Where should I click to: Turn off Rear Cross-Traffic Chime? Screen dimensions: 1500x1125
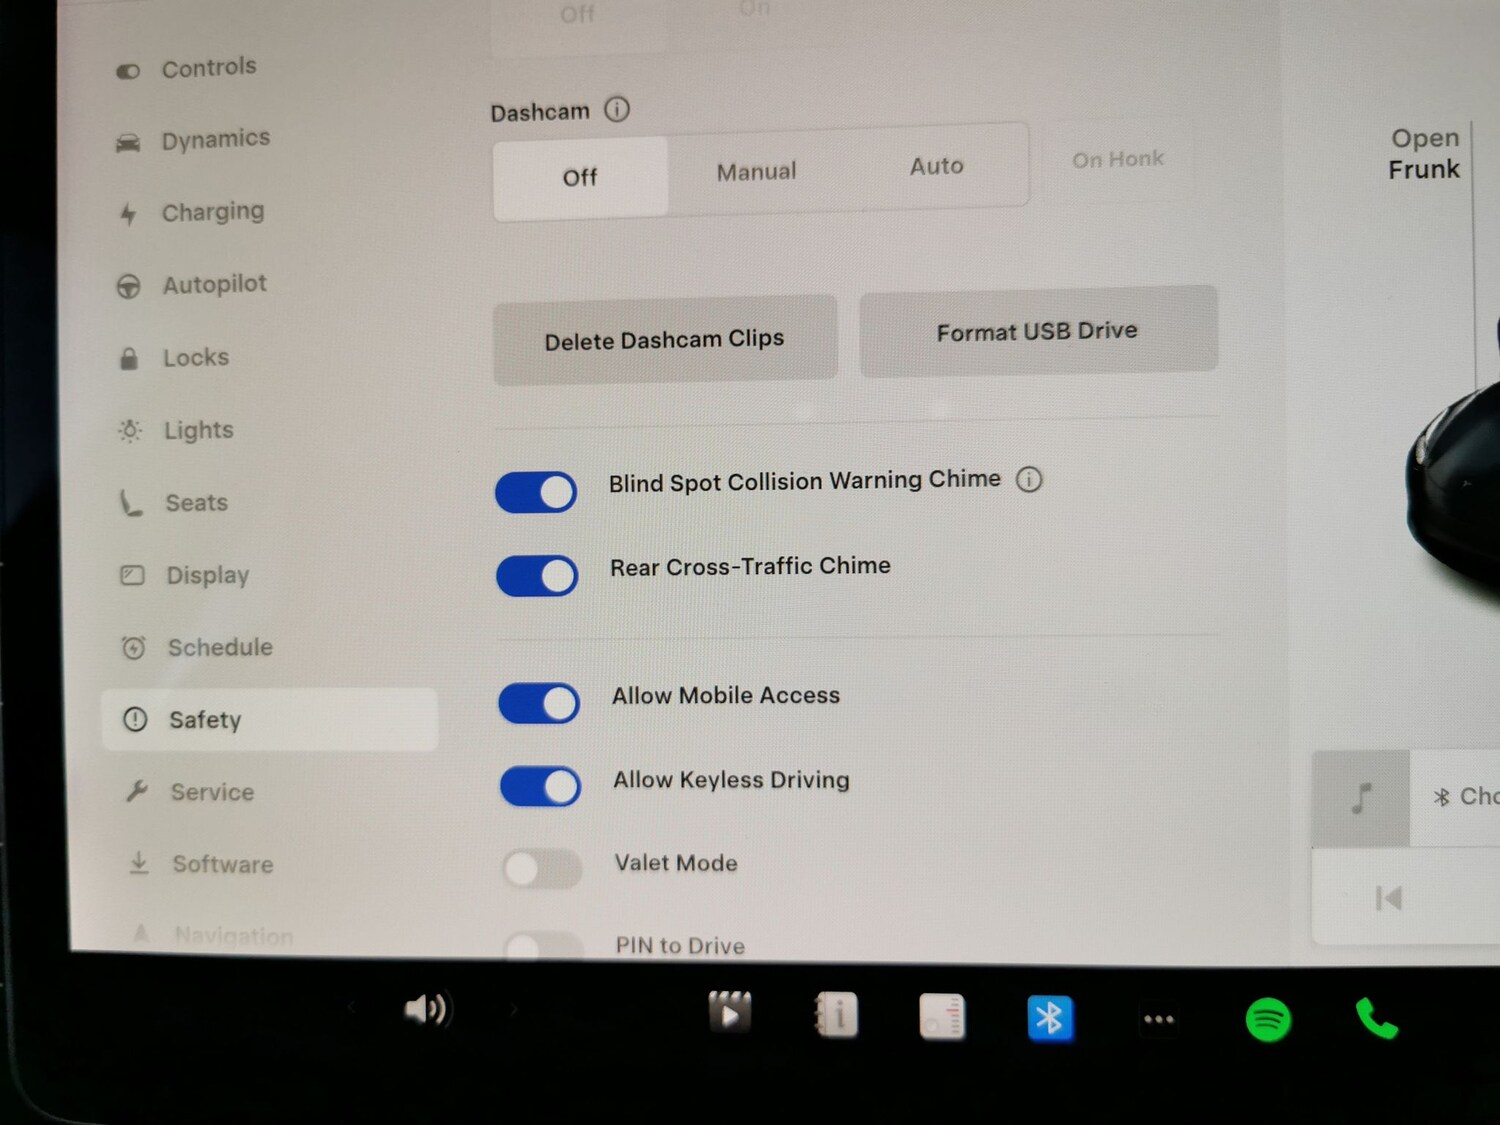537,576
